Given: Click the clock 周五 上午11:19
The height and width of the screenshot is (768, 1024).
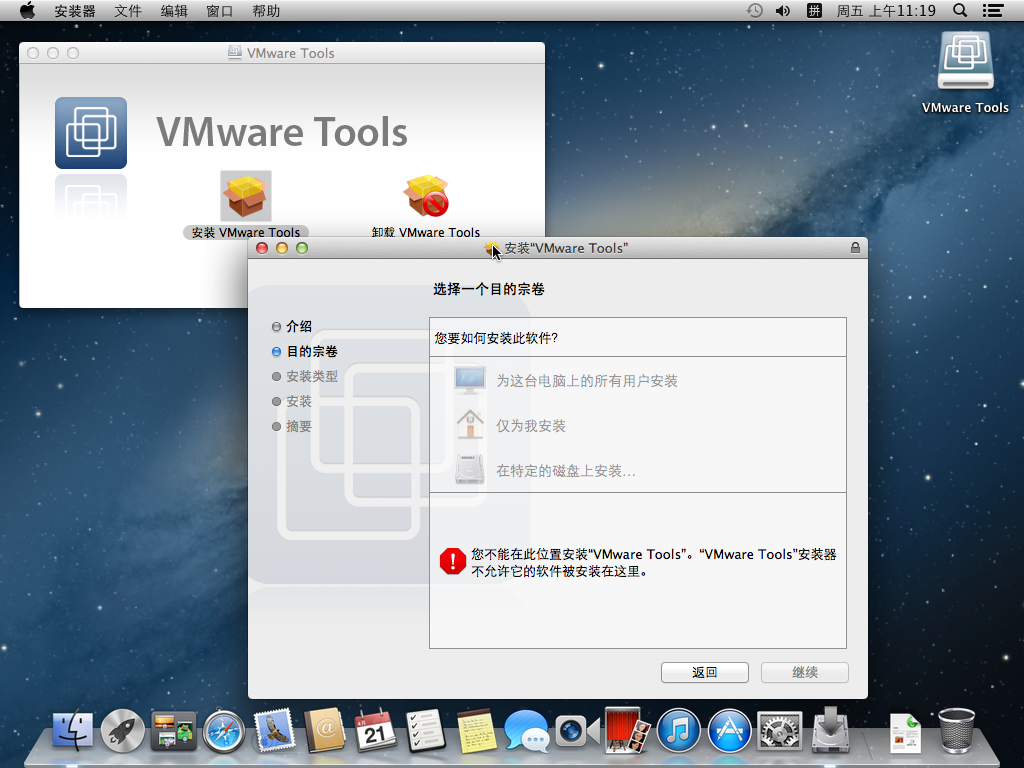Looking at the screenshot, I should point(886,11).
